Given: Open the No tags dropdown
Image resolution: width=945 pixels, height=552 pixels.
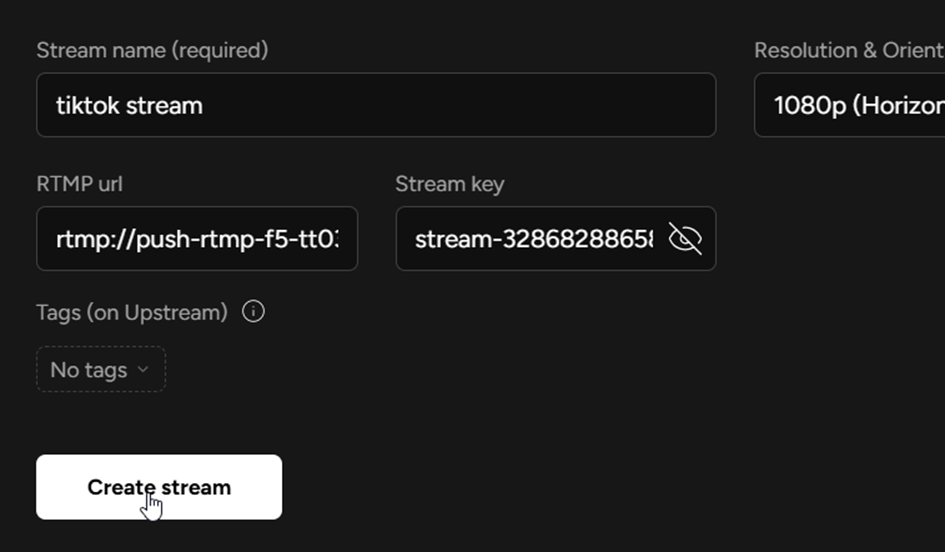Looking at the screenshot, I should [x=101, y=369].
